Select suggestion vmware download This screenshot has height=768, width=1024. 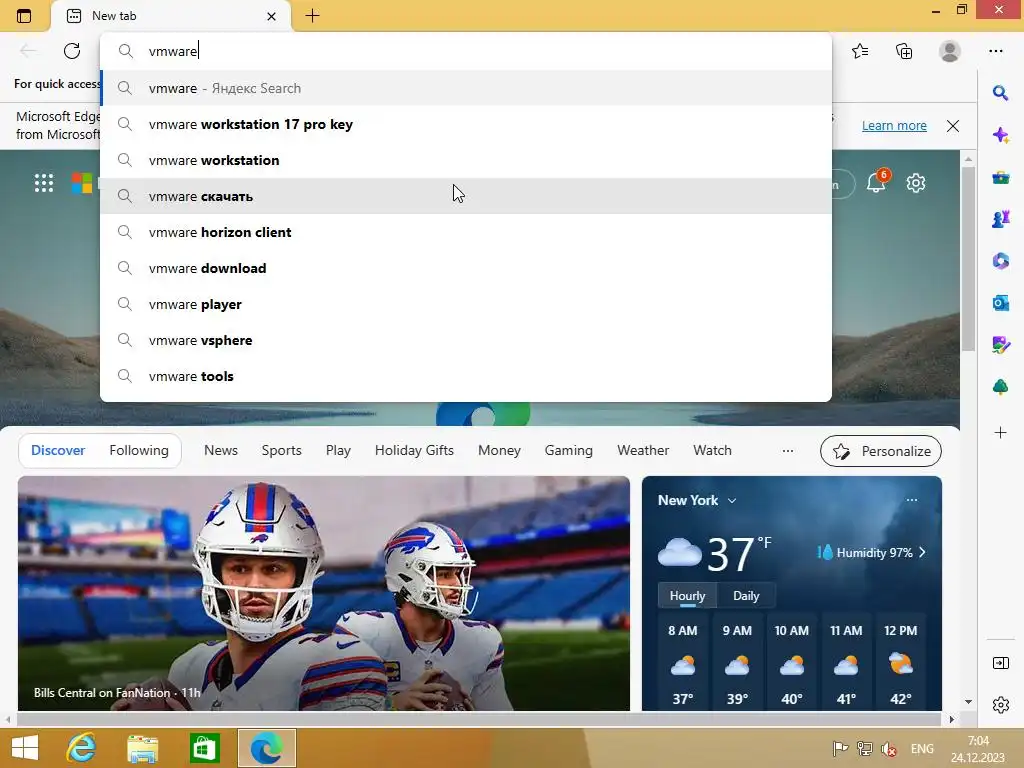pyautogui.click(x=466, y=268)
